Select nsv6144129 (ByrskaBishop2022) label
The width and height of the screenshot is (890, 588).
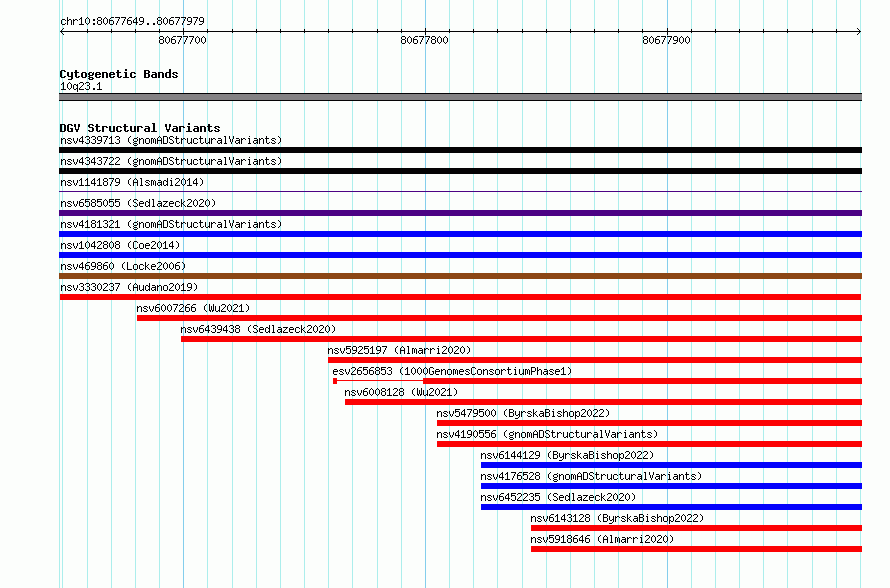pos(567,455)
